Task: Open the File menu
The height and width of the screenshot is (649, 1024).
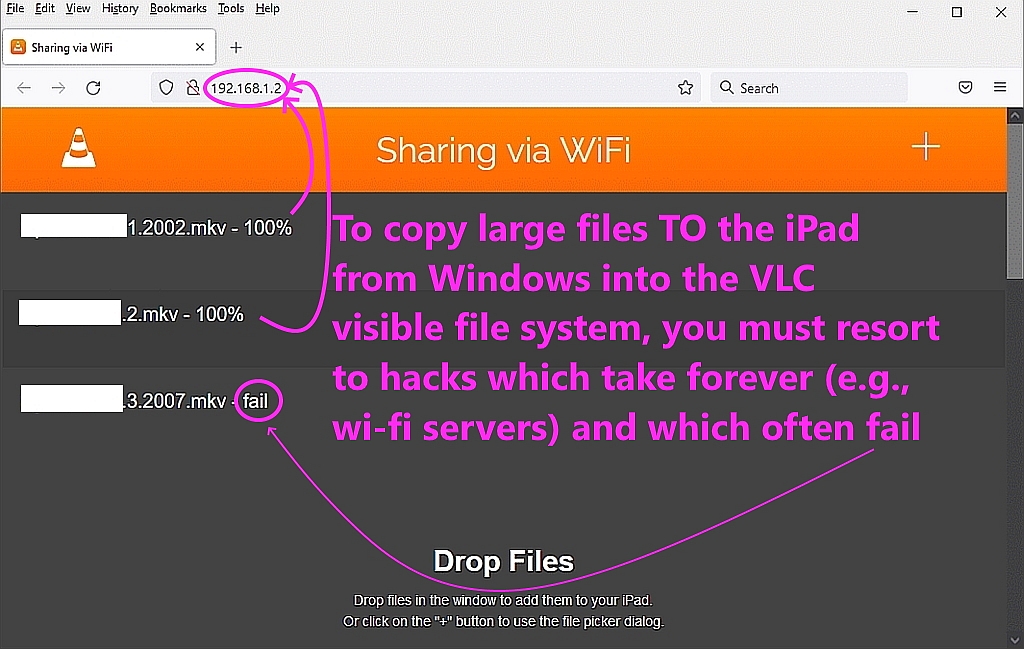Action: (15, 8)
